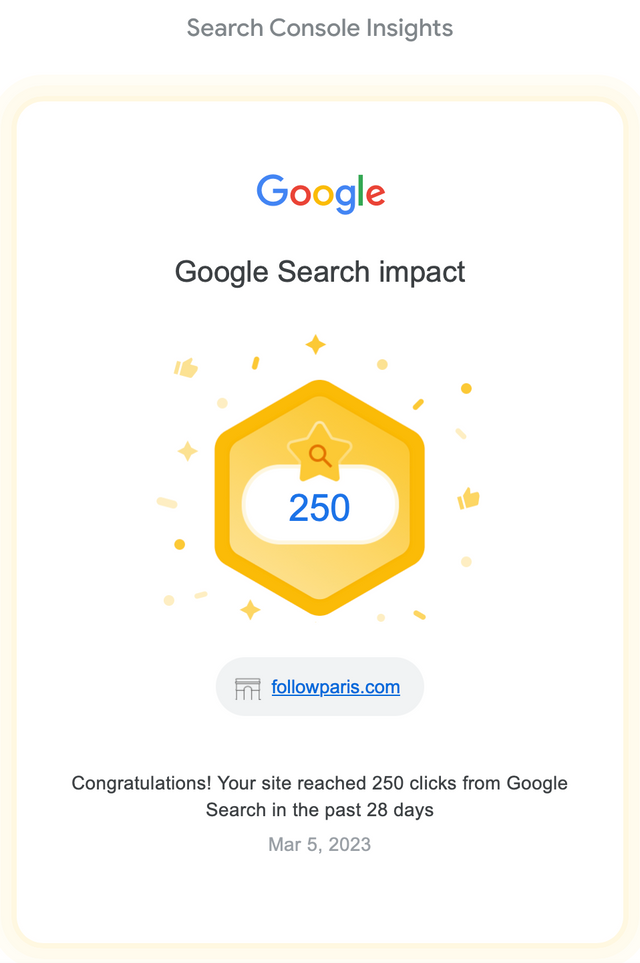
Task: Select the Google Search impact heading
Action: [x=319, y=272]
